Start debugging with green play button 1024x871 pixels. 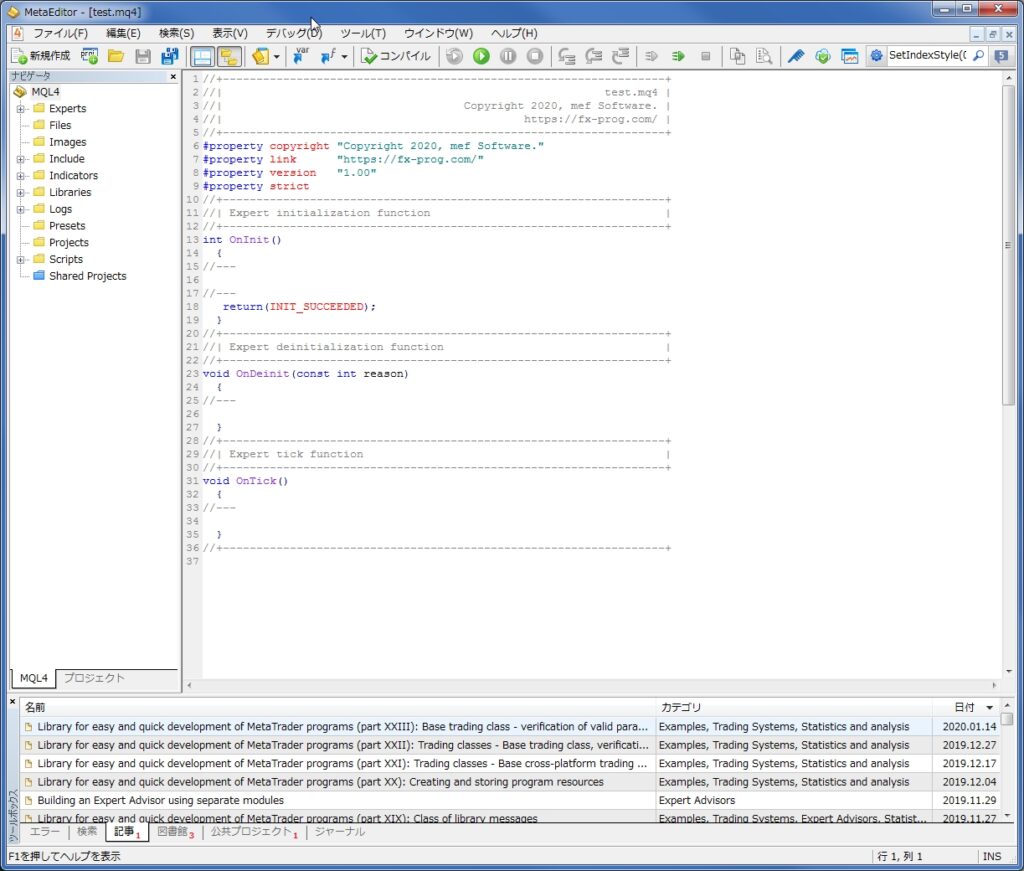(x=481, y=56)
